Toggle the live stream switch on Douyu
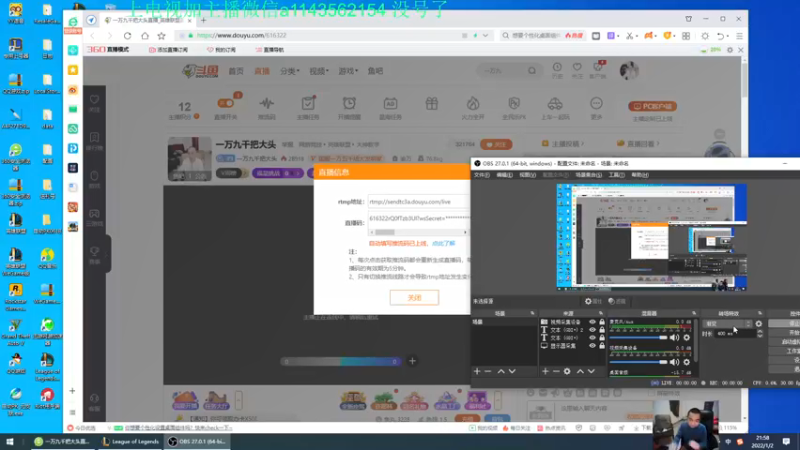 click(x=226, y=103)
